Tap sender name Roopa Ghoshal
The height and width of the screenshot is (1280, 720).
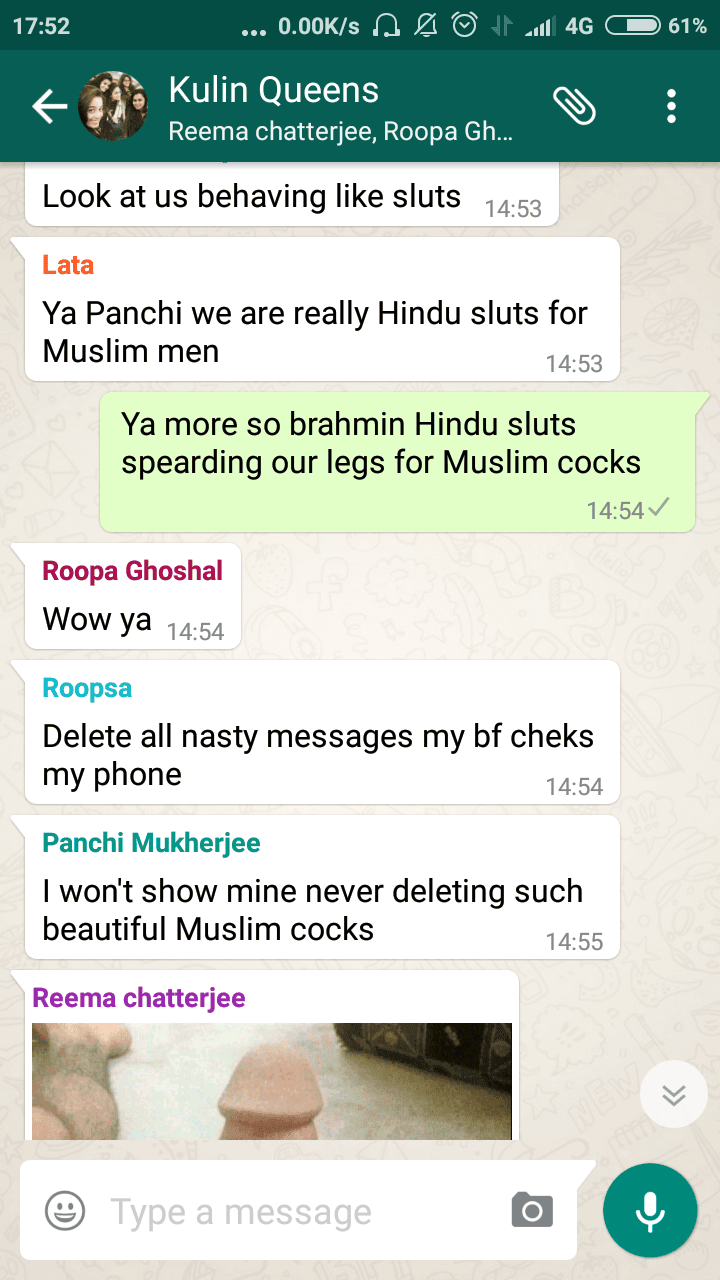133,571
